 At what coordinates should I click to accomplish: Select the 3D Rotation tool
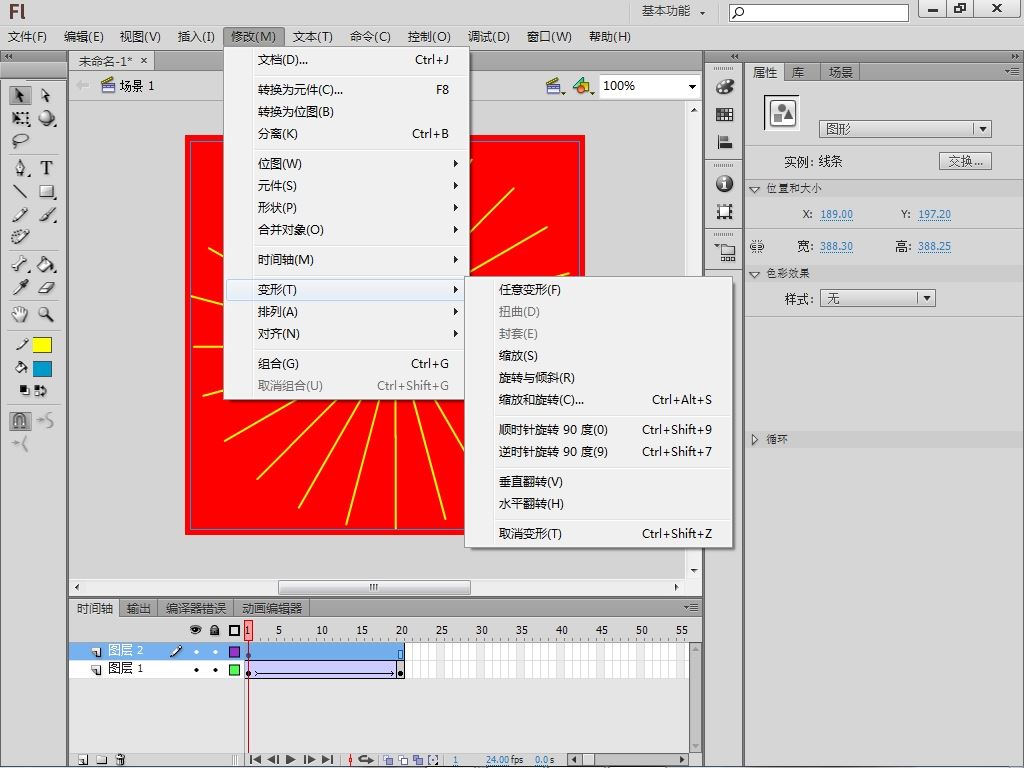46,119
